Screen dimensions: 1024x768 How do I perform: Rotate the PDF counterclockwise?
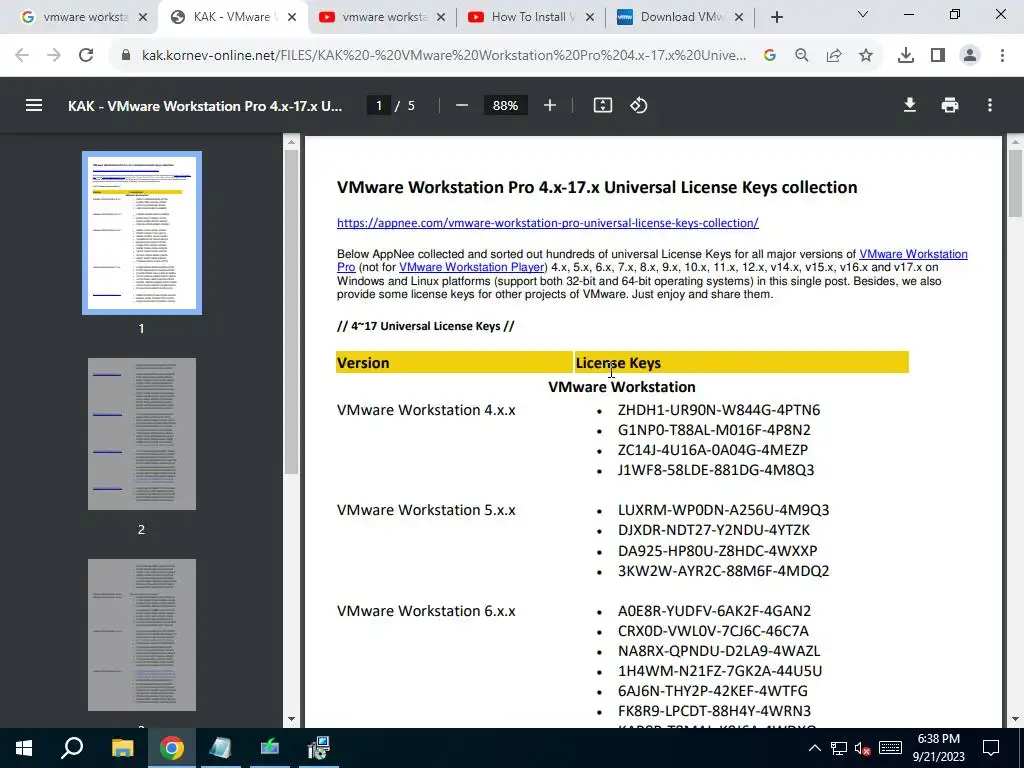point(639,105)
